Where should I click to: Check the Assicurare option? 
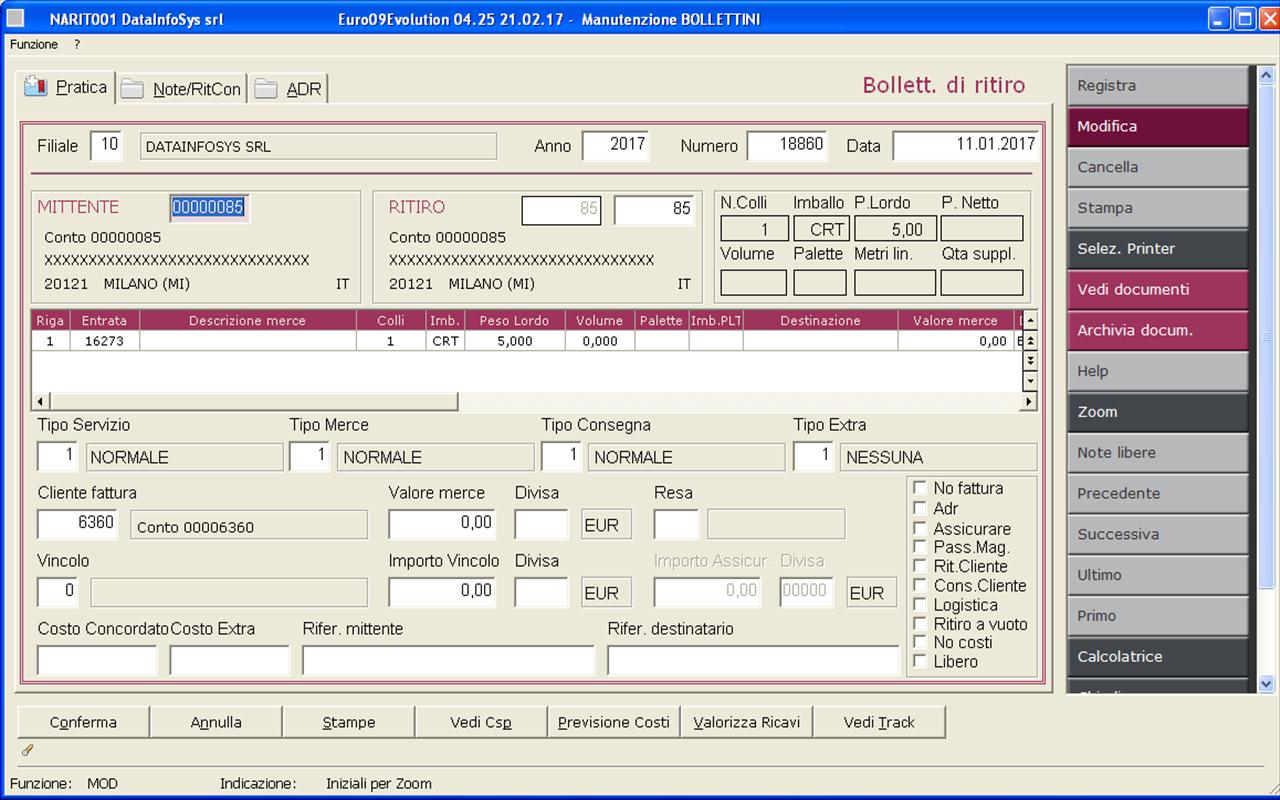(x=920, y=528)
